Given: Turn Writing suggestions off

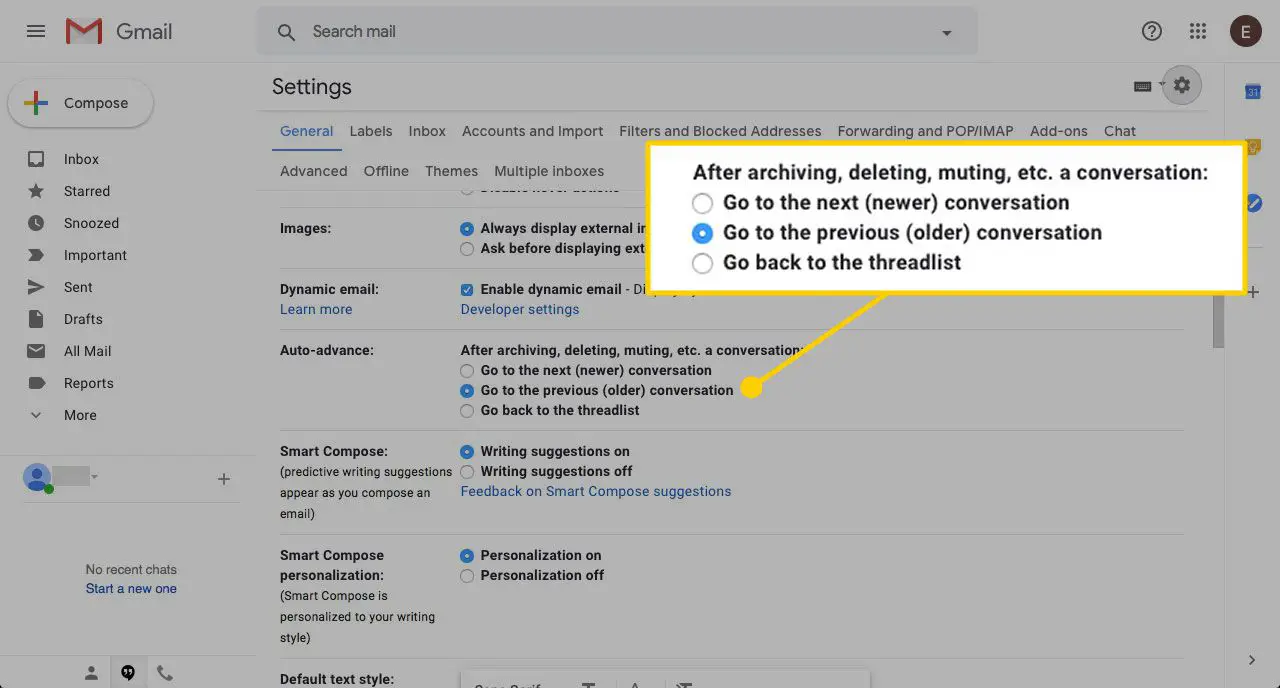Looking at the screenshot, I should 467,471.
